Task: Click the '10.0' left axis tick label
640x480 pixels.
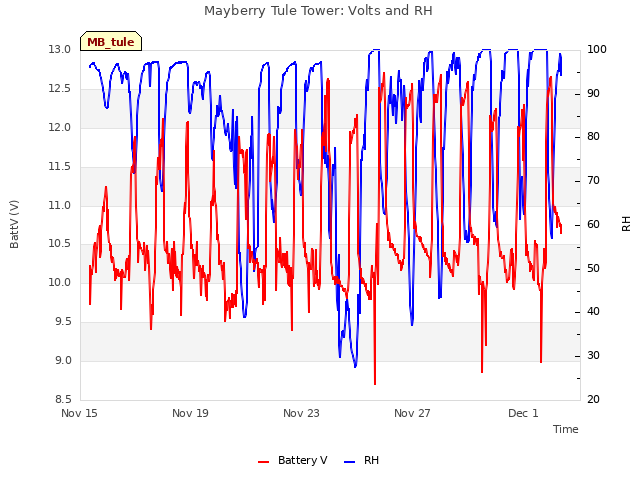Action: click(60, 282)
